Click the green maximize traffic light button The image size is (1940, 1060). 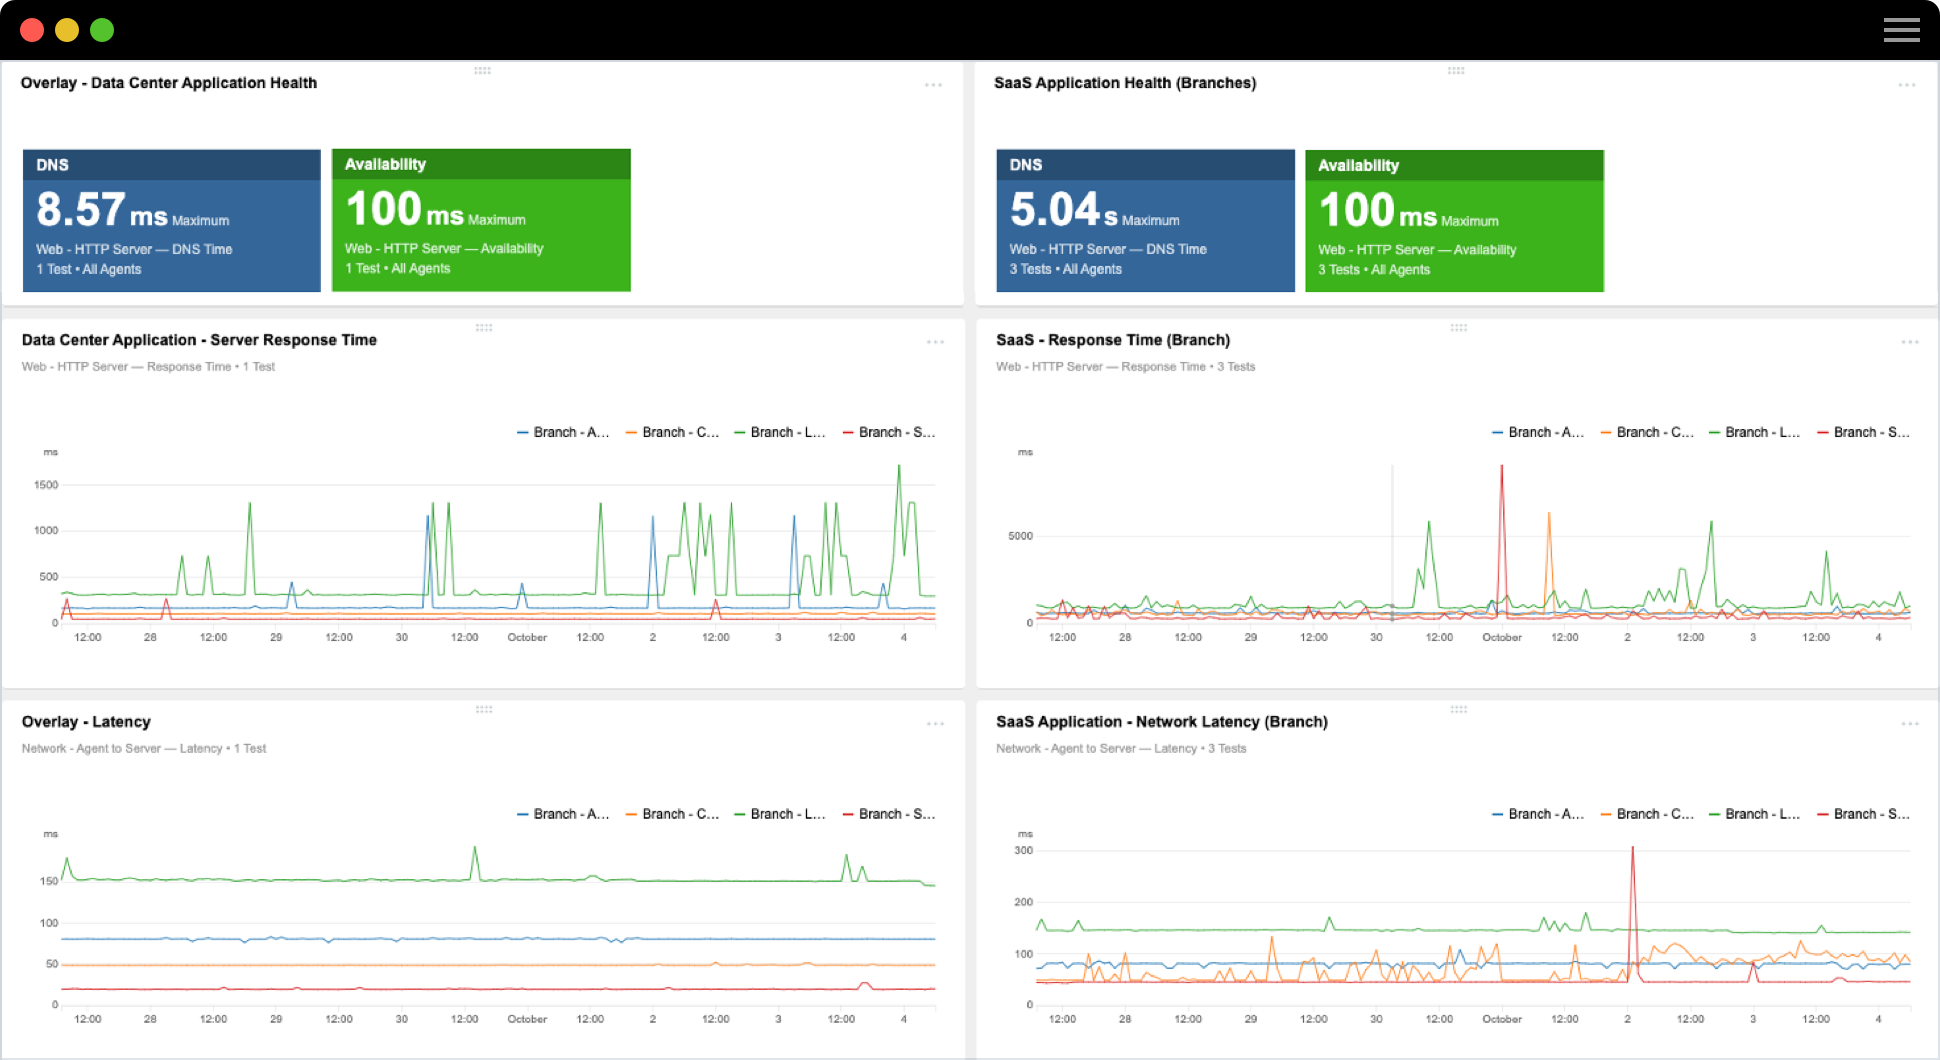tap(101, 29)
